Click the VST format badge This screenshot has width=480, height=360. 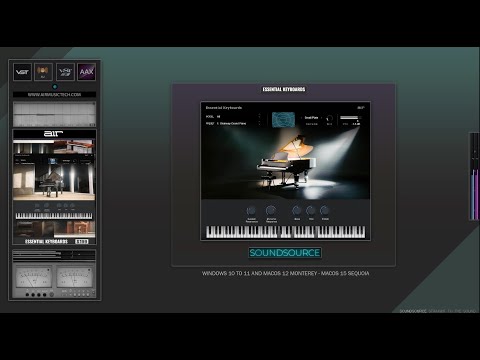pyautogui.click(x=22, y=72)
